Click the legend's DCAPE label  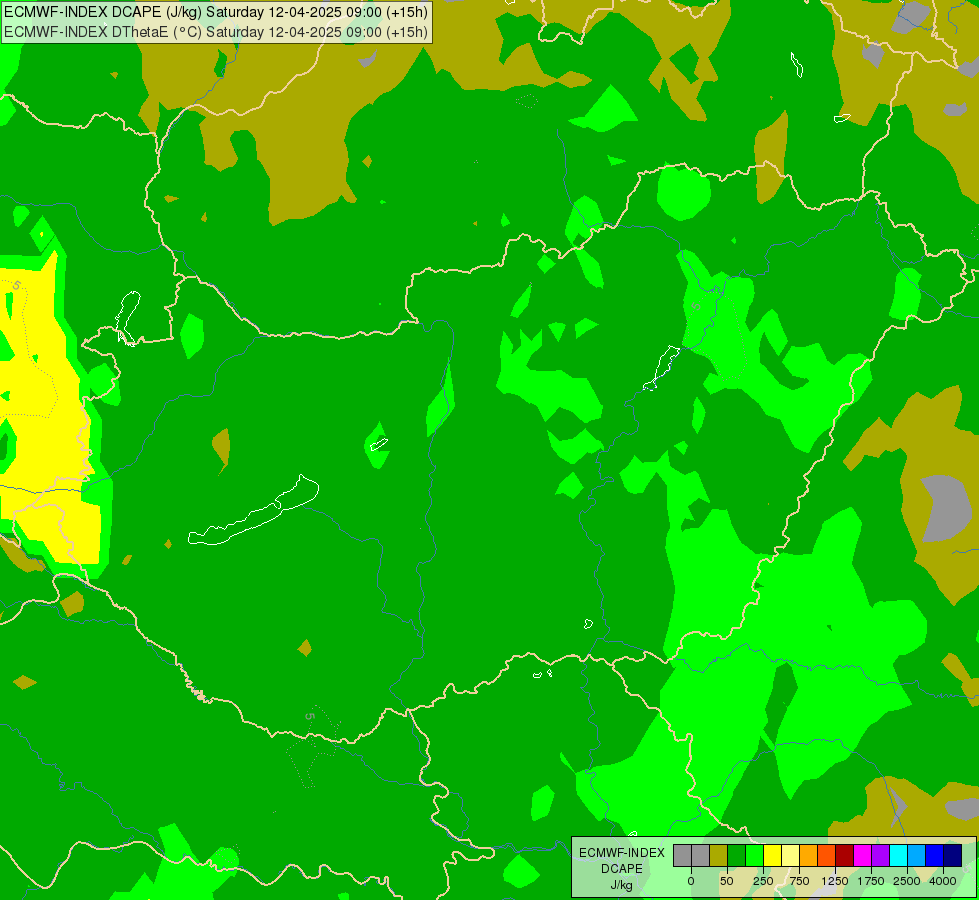click(622, 869)
